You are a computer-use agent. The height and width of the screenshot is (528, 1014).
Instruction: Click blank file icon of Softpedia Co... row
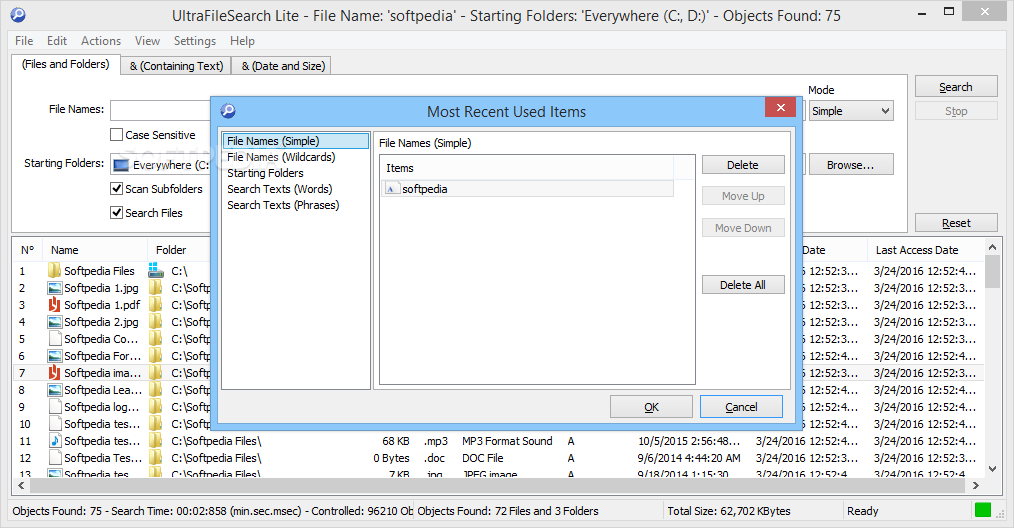(54, 338)
